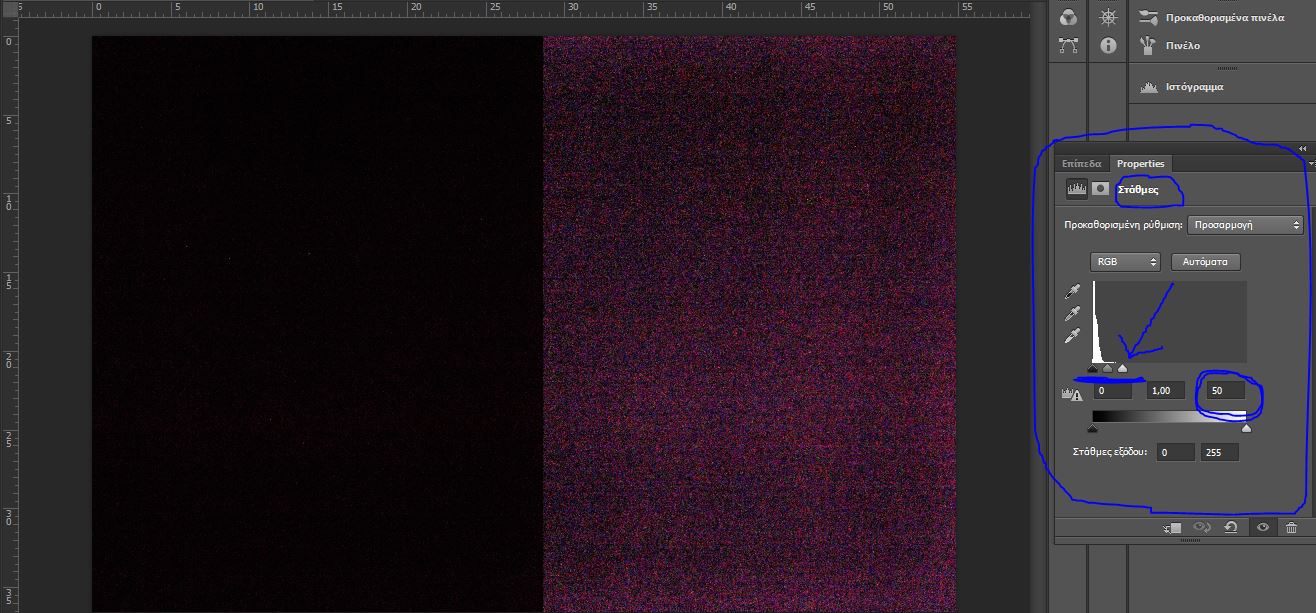The height and width of the screenshot is (613, 1316).
Task: Open the Info panel icon
Action: (x=1108, y=45)
